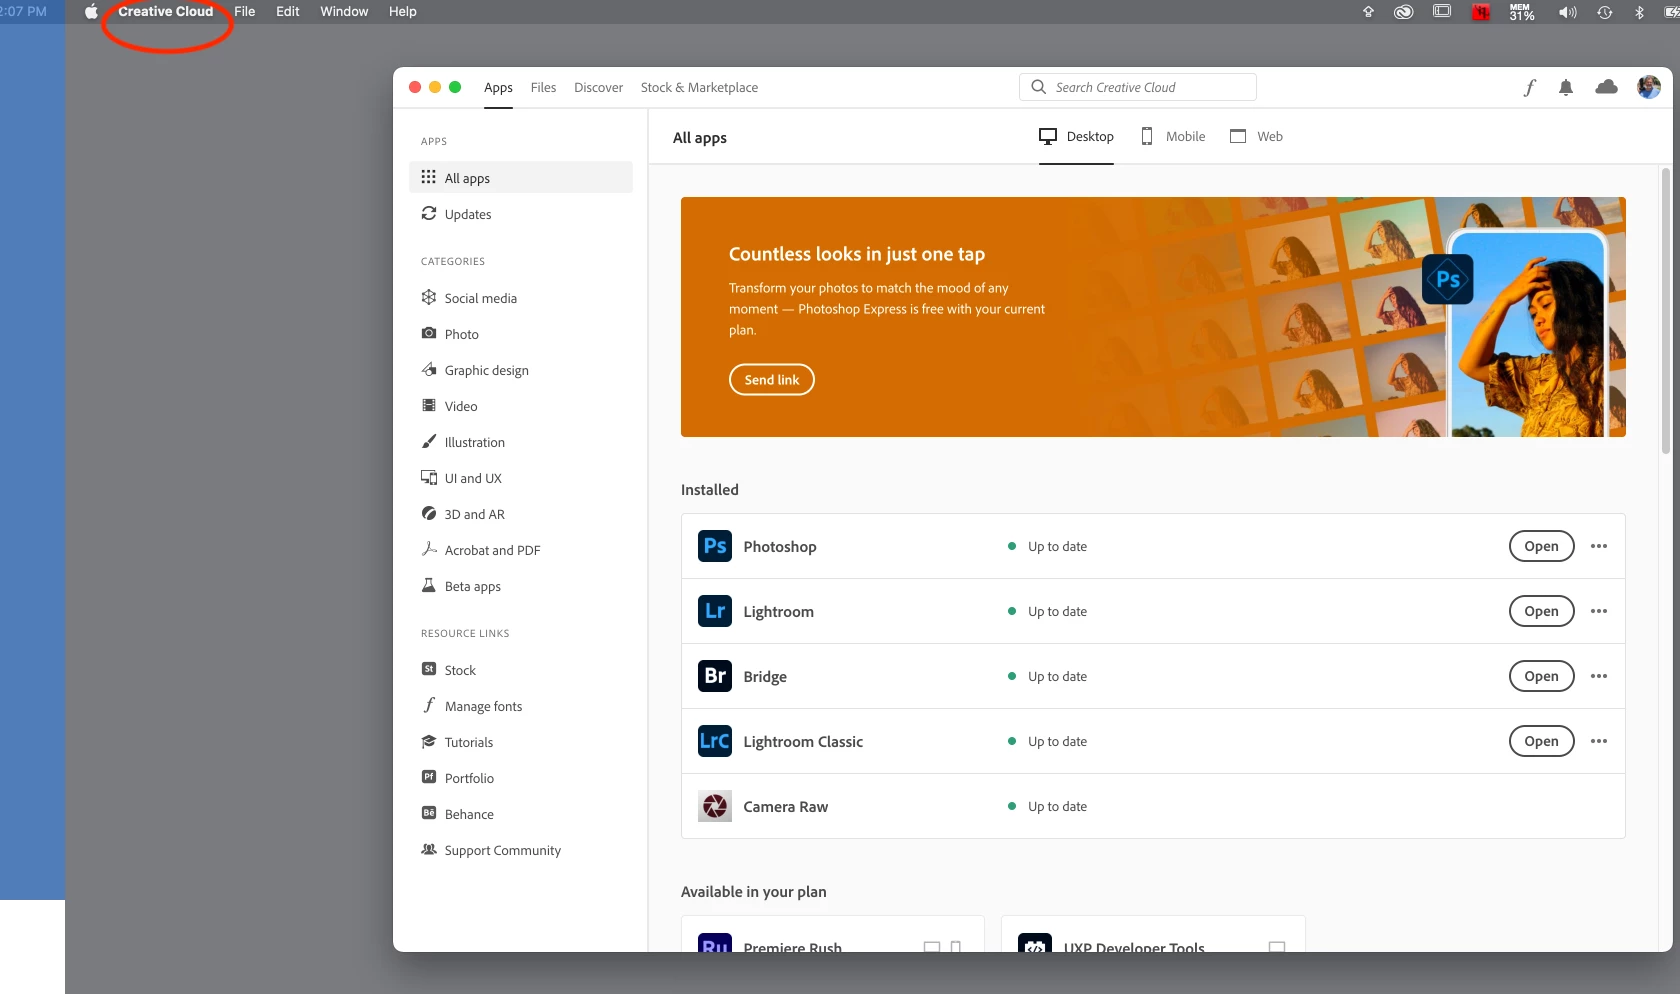Open the Apple menu
1680x994 pixels.
(91, 12)
